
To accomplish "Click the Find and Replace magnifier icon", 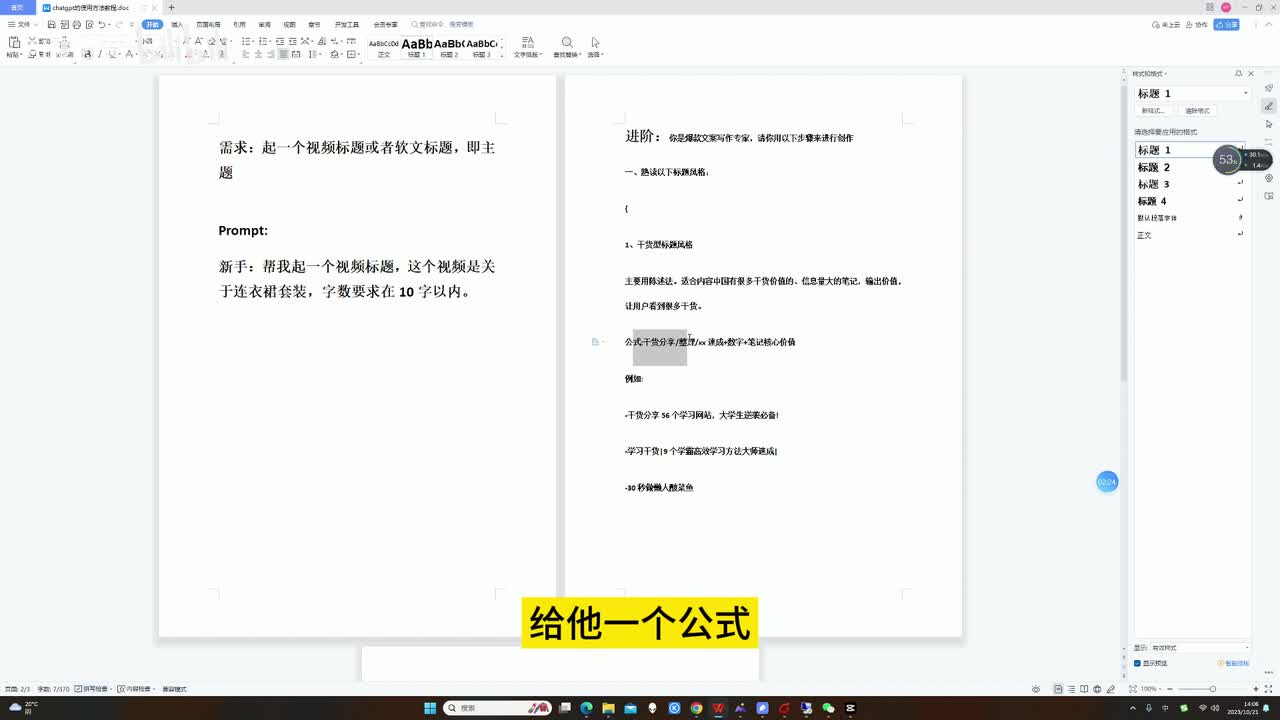I will click(x=566, y=43).
